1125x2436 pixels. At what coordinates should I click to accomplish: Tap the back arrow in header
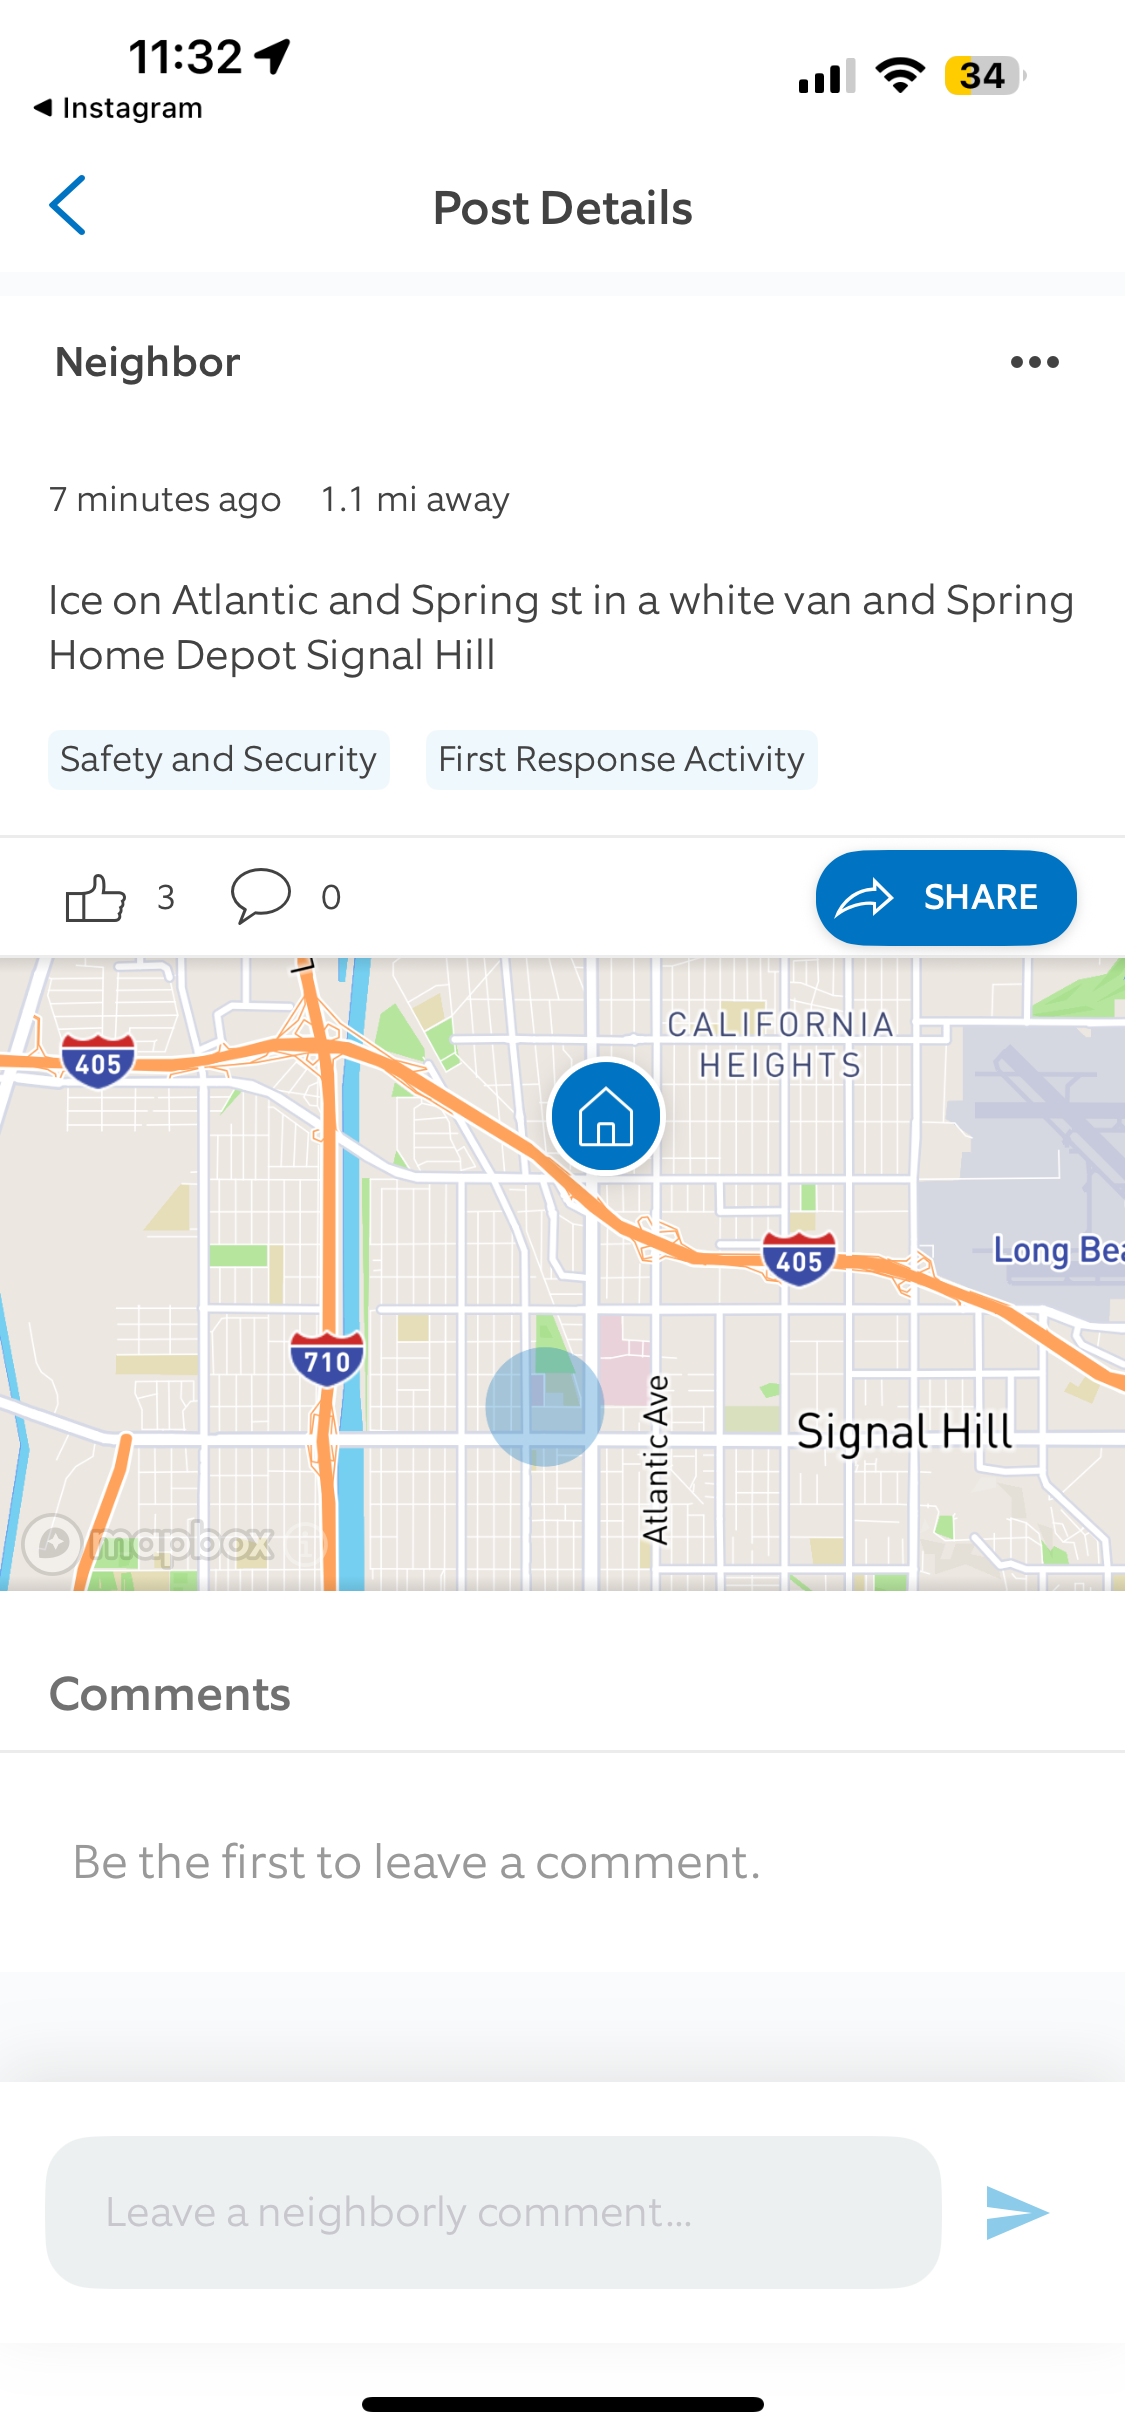[67, 206]
